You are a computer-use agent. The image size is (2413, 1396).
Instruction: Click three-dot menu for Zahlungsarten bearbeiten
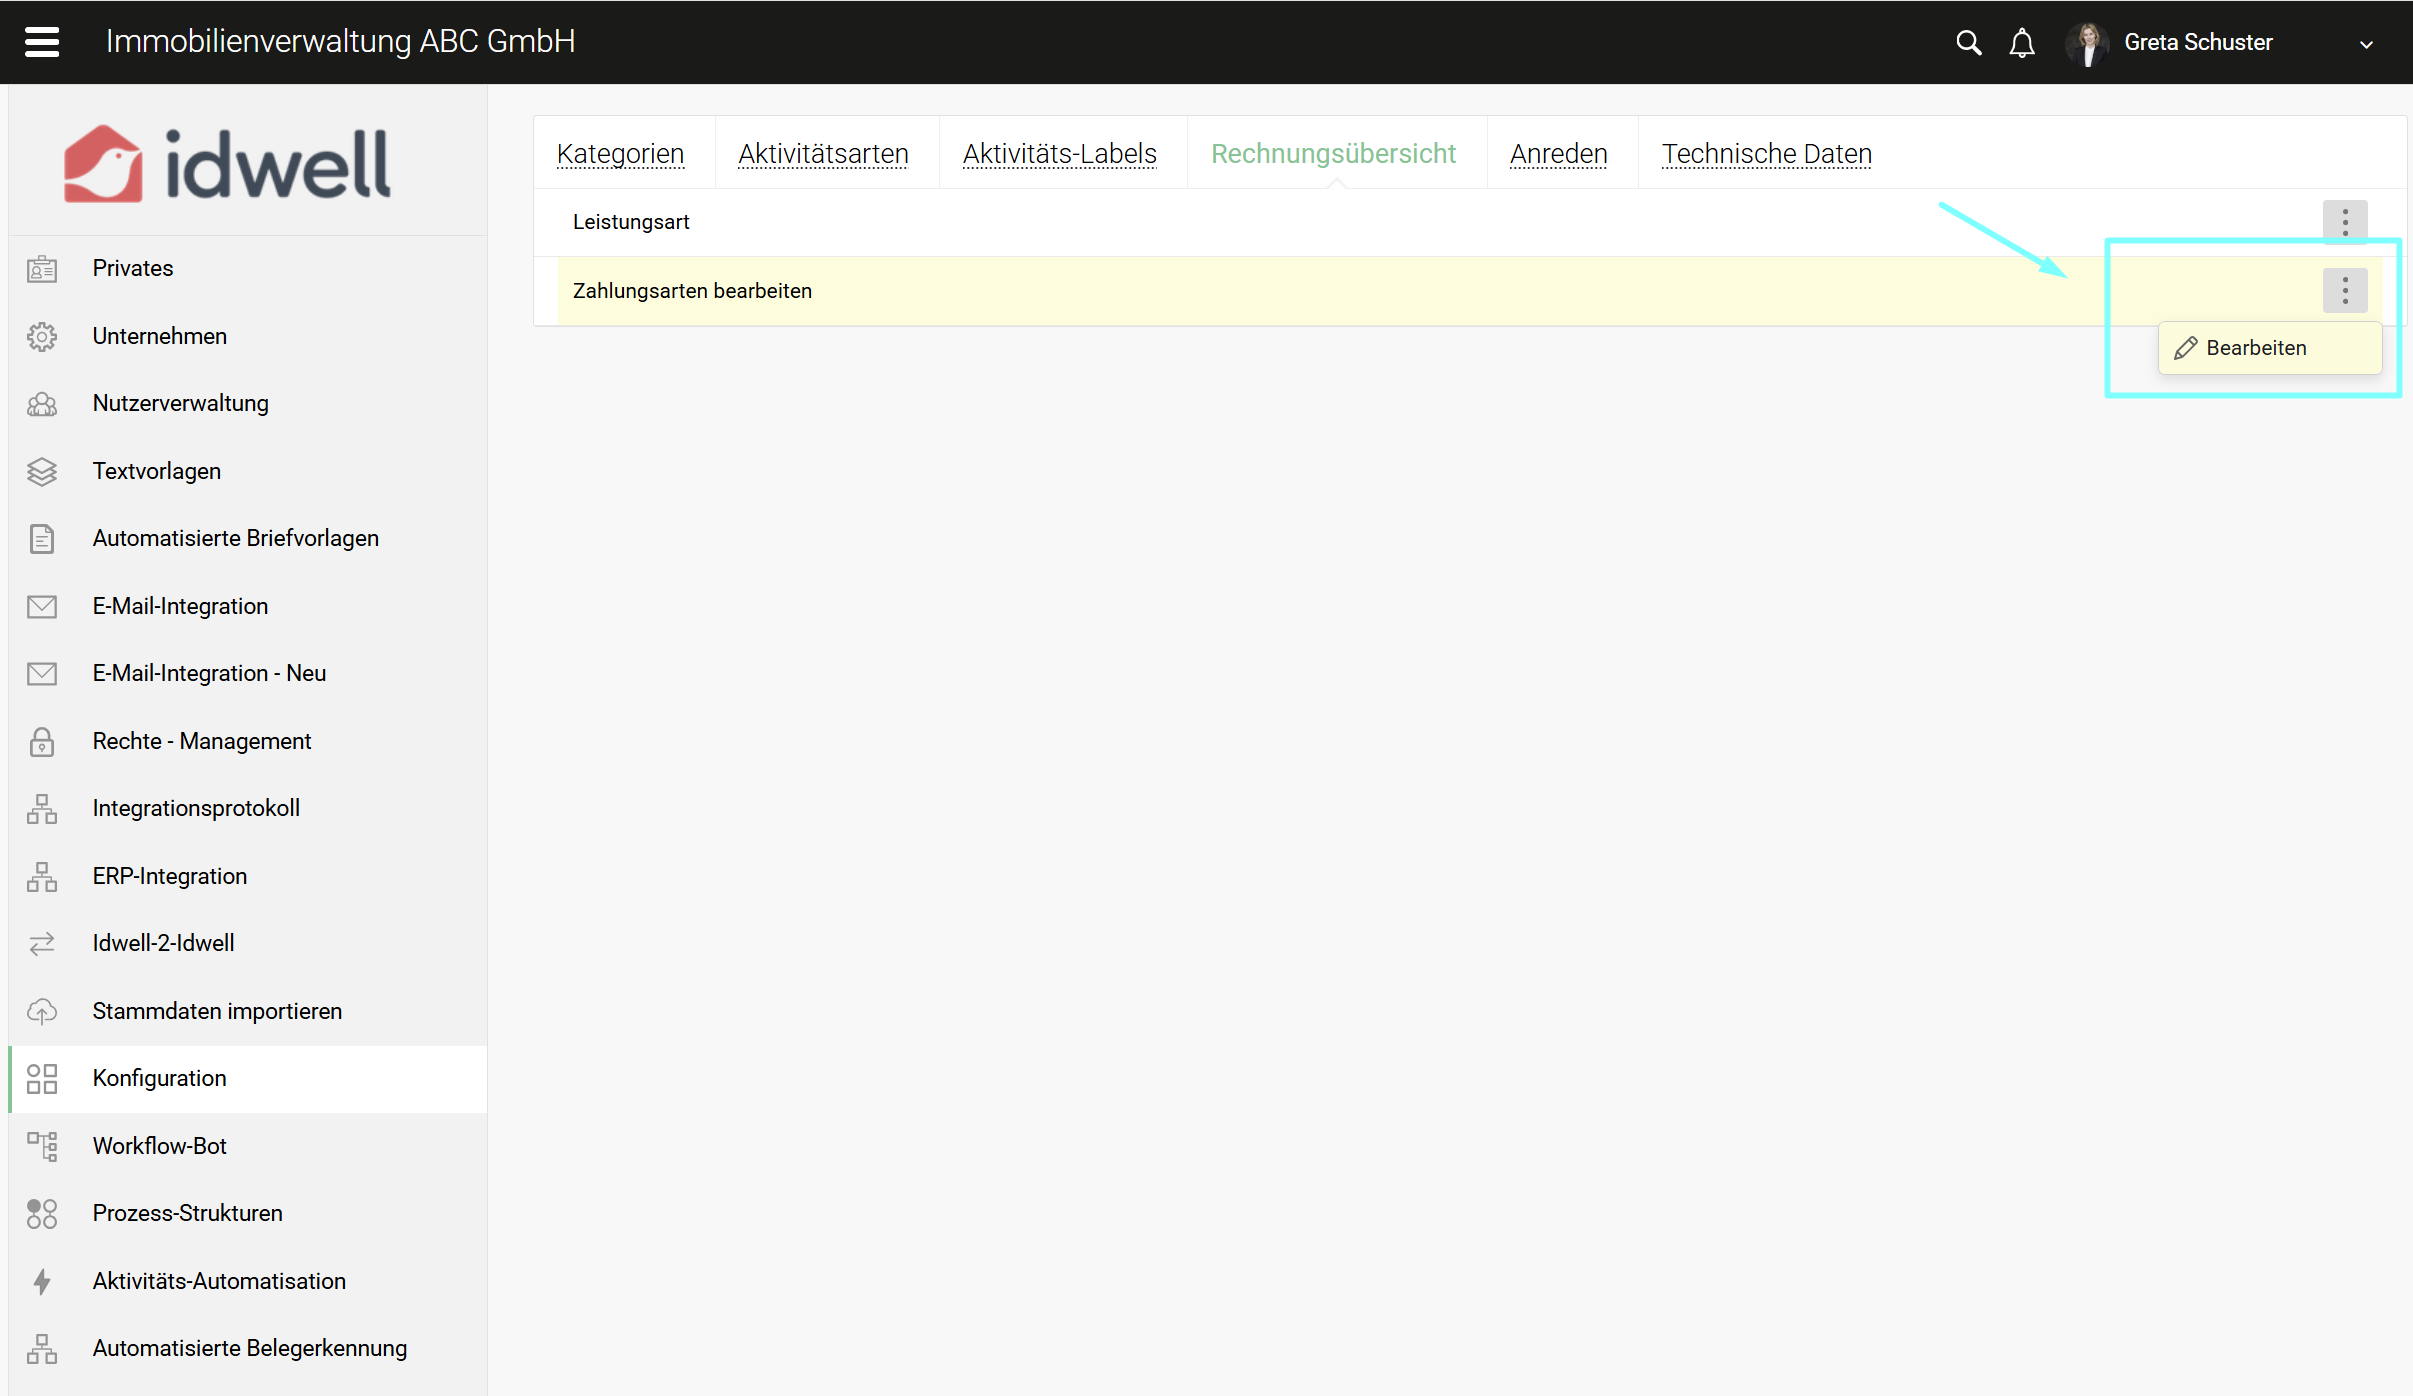(2344, 291)
